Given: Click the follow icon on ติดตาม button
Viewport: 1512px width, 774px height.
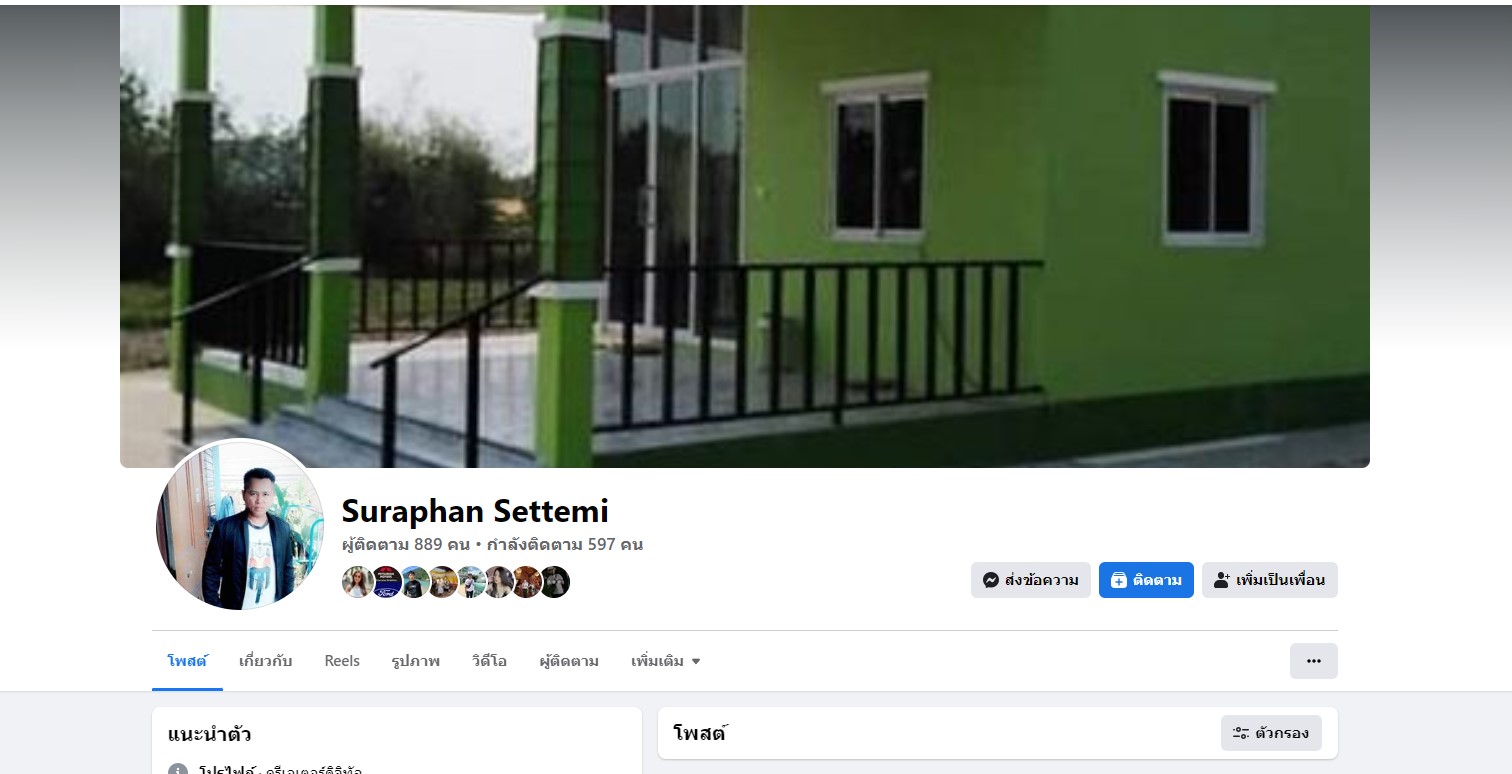Looking at the screenshot, I should pos(1119,580).
